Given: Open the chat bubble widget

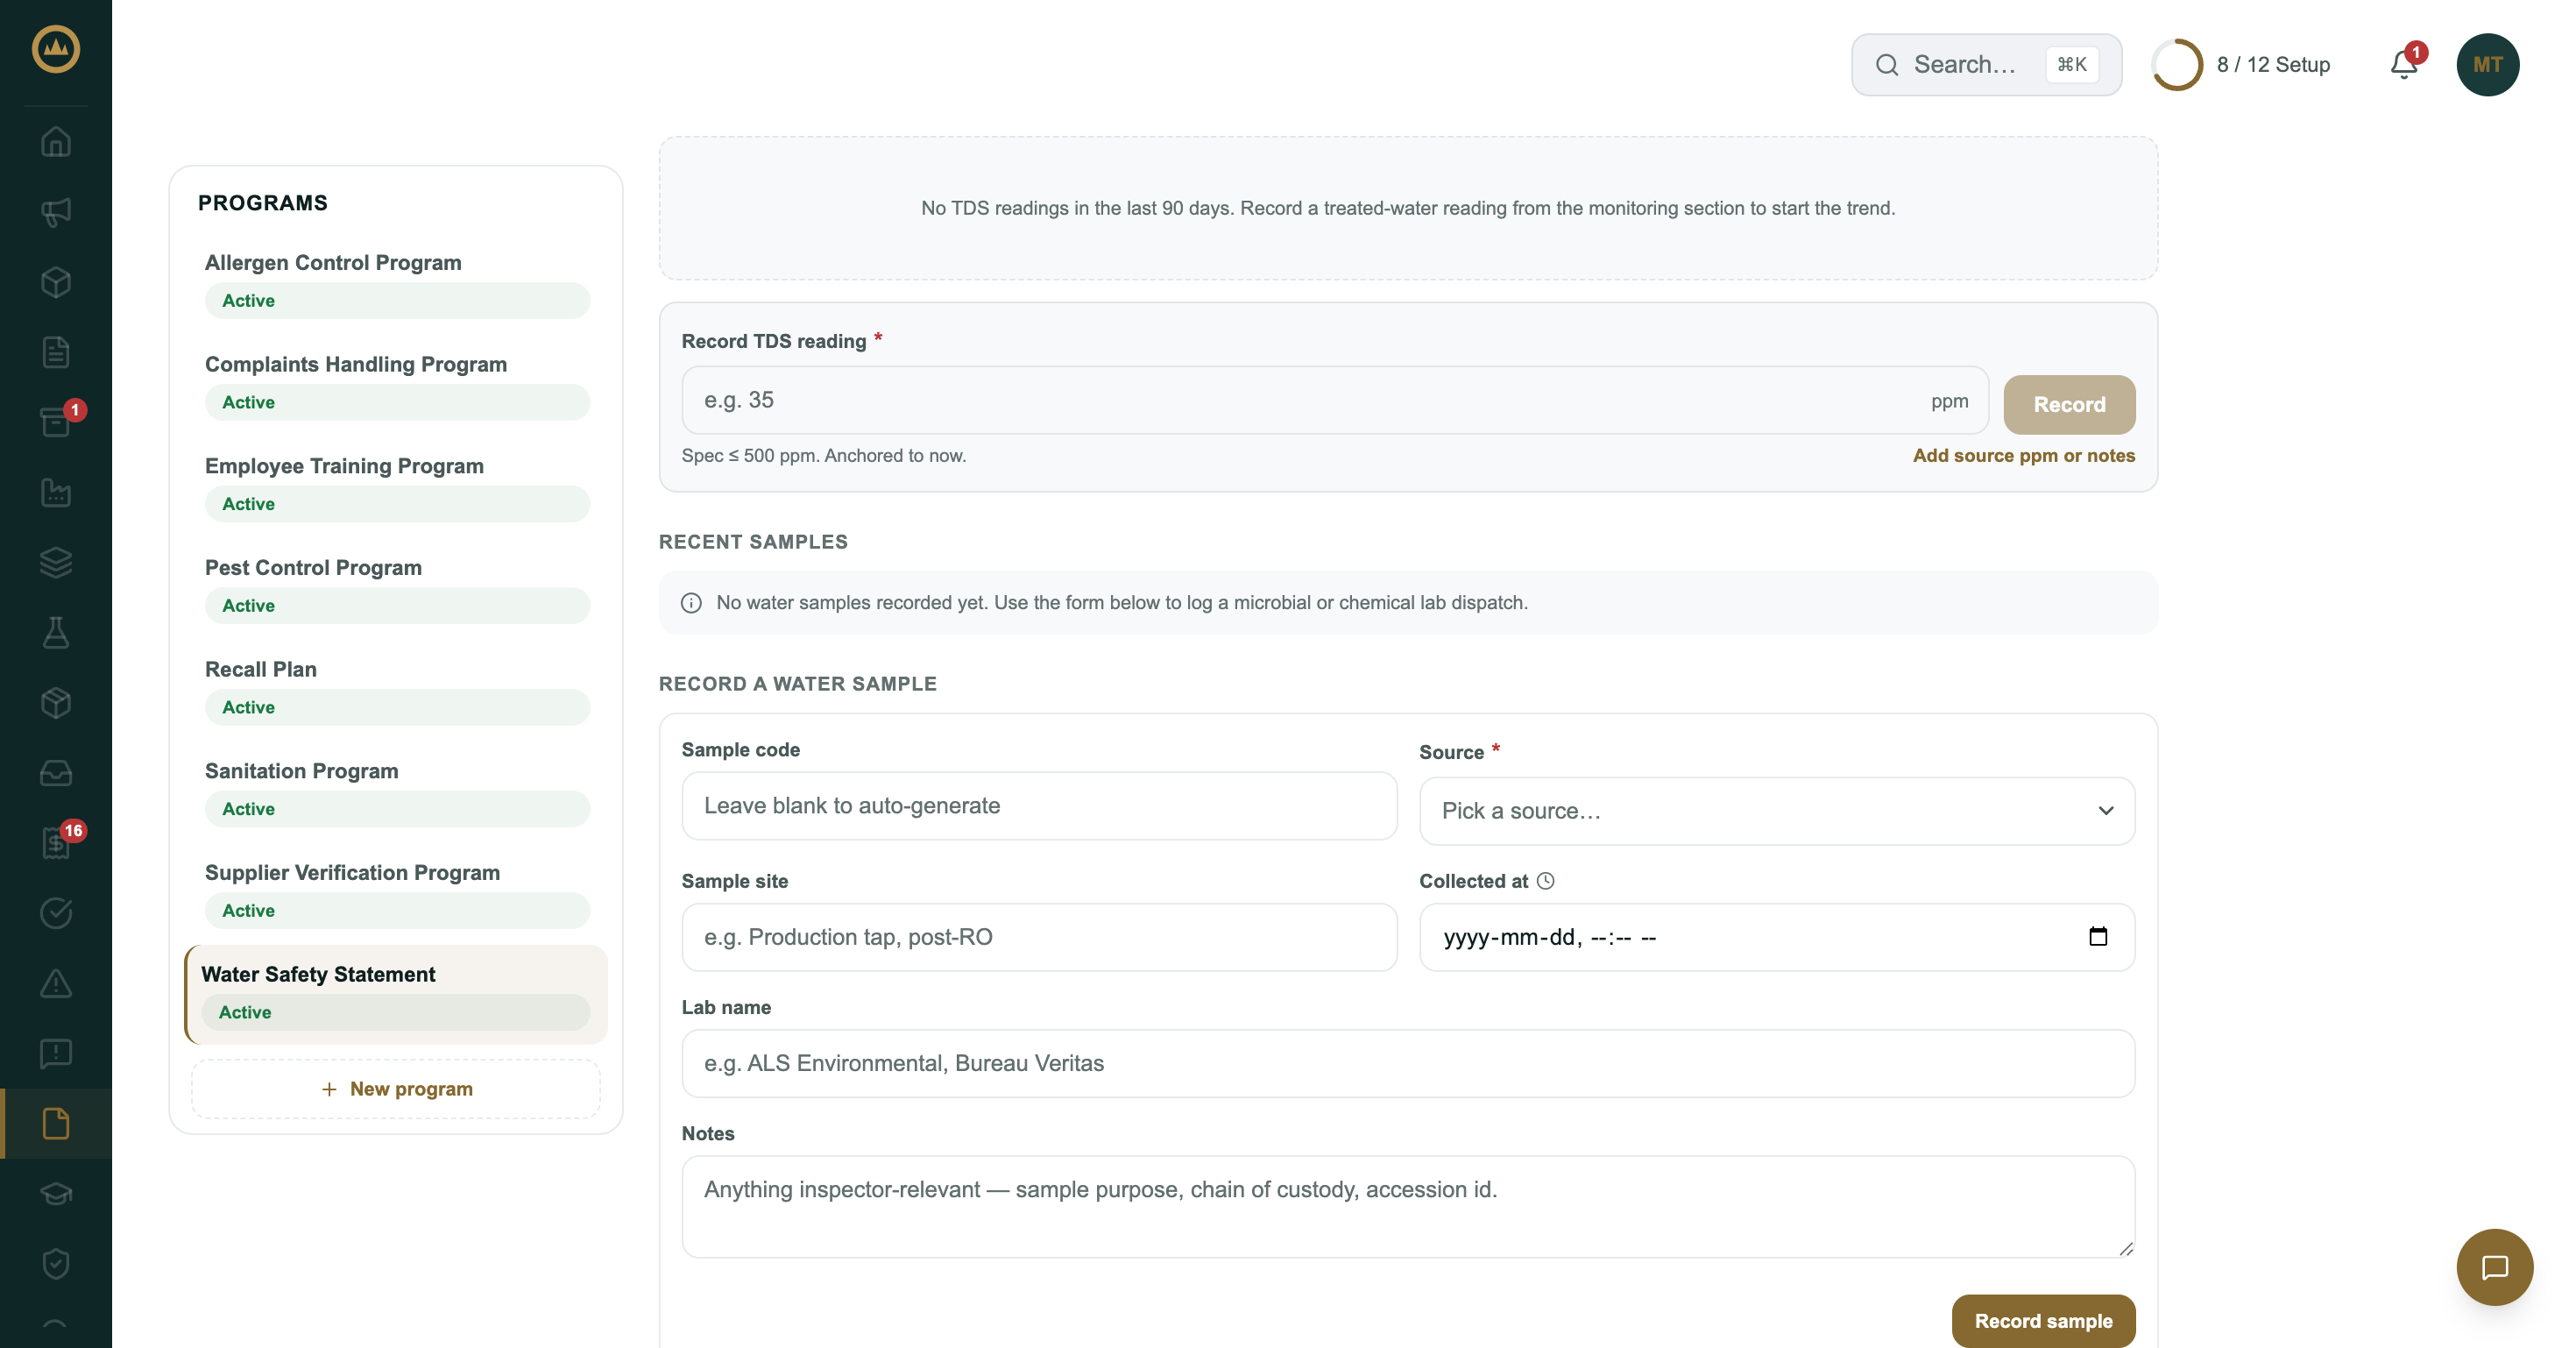Looking at the screenshot, I should 2494,1267.
